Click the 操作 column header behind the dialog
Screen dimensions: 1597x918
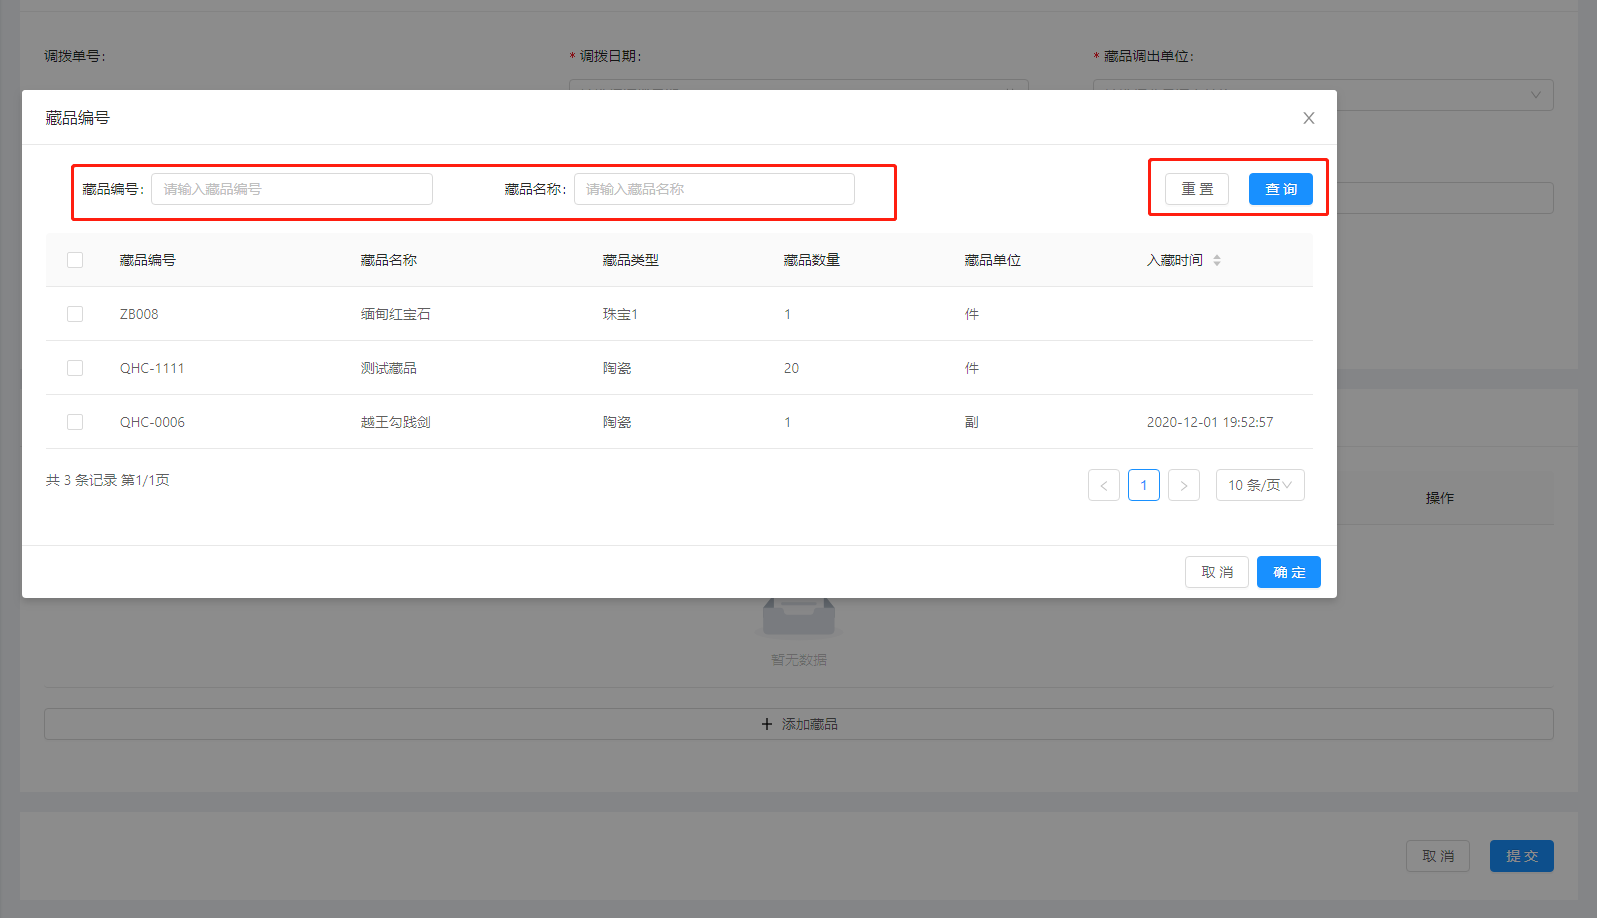click(x=1440, y=498)
